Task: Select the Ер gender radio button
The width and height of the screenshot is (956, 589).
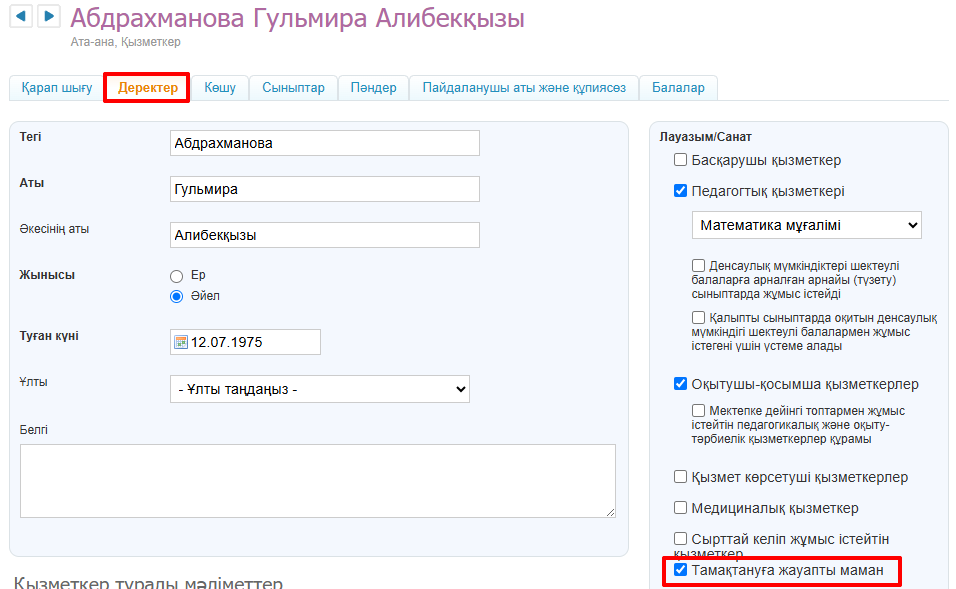Action: 177,275
